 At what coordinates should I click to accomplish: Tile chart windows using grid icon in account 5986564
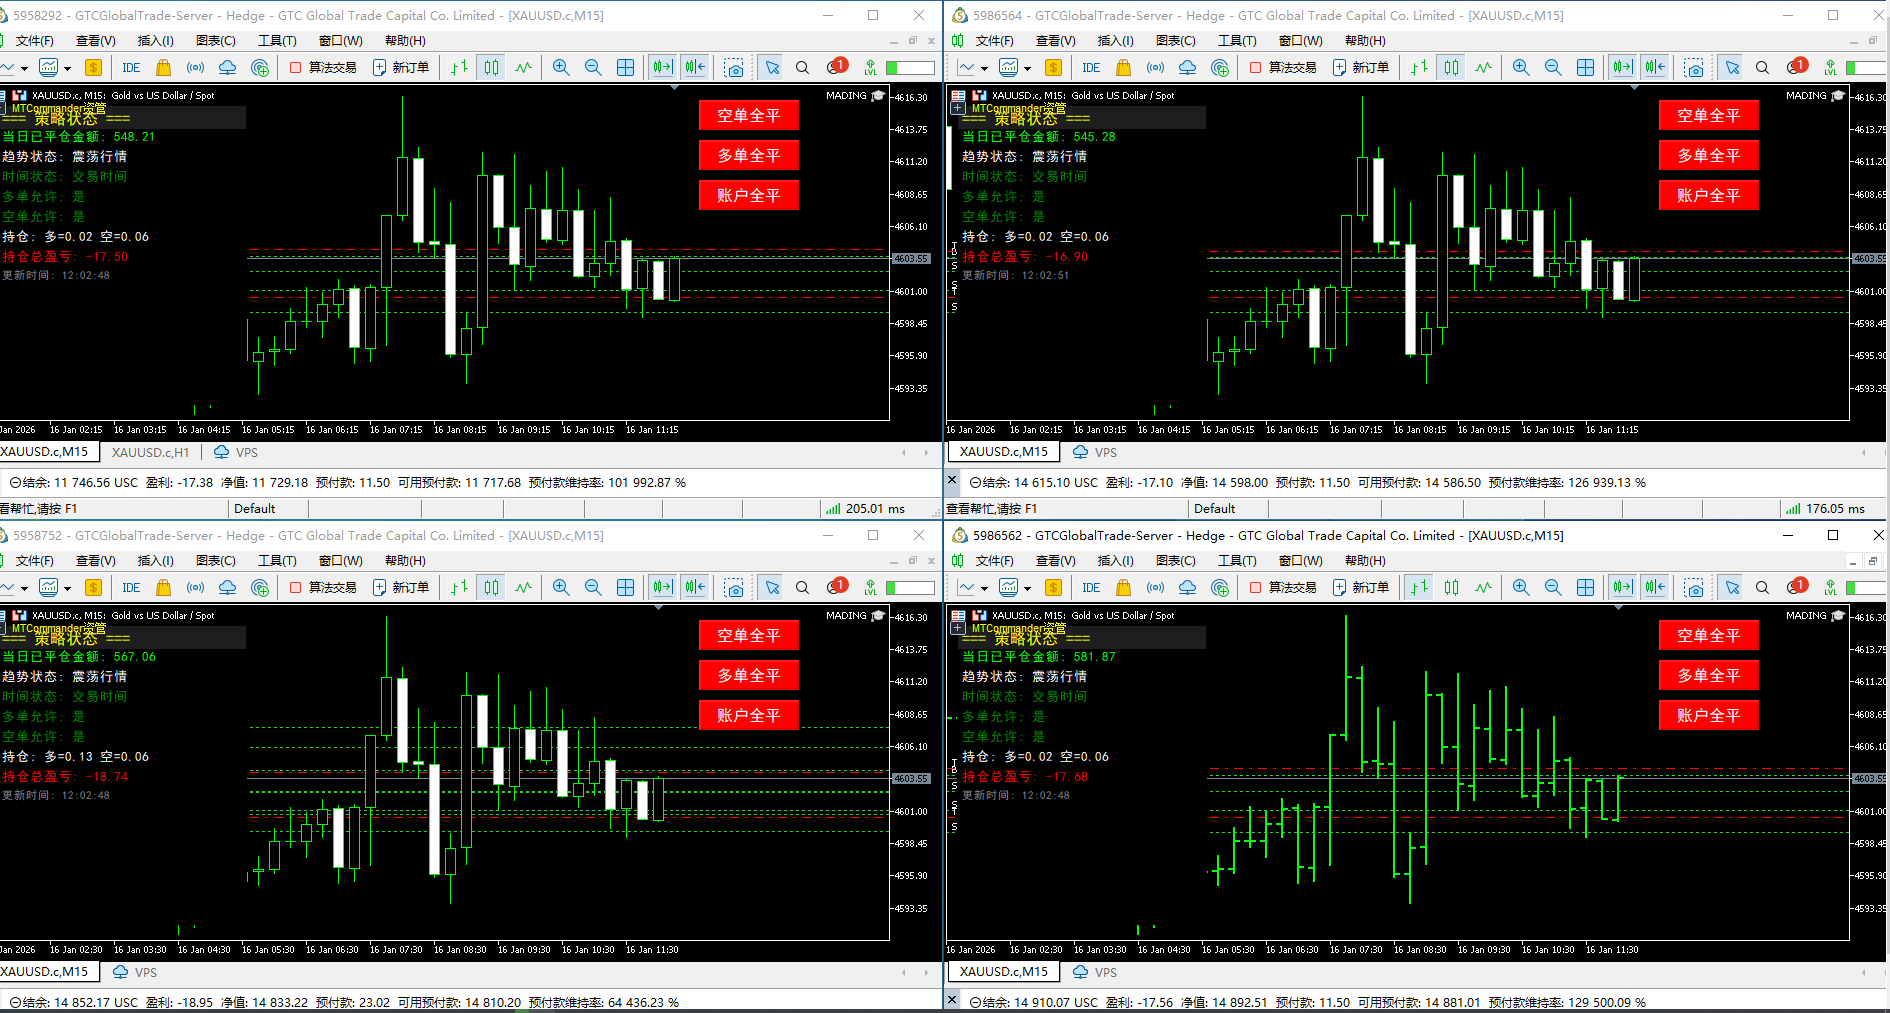pyautogui.click(x=1585, y=68)
